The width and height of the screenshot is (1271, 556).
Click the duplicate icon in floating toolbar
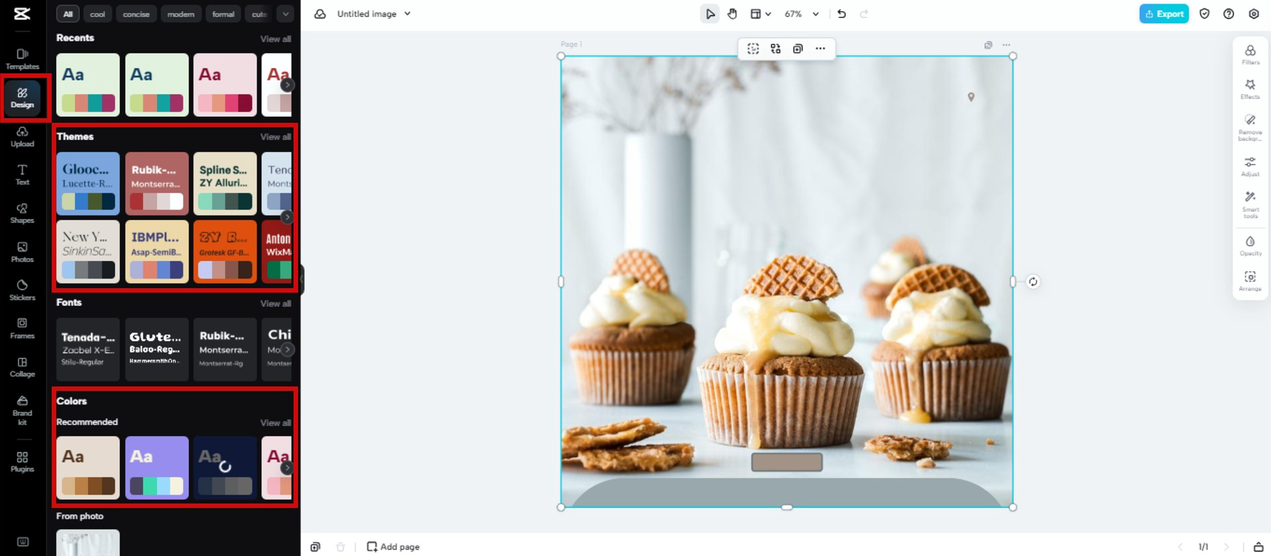pos(797,48)
